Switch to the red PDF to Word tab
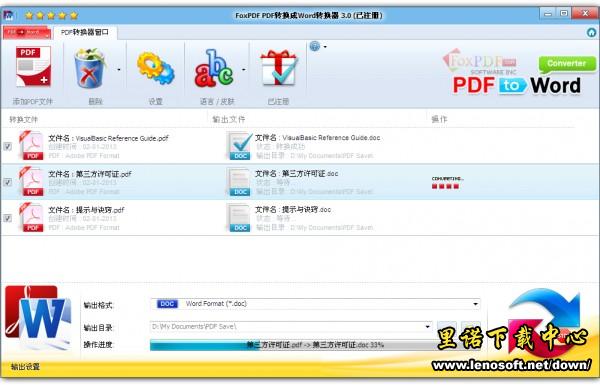Screen dimensions: 600x385 point(26,32)
